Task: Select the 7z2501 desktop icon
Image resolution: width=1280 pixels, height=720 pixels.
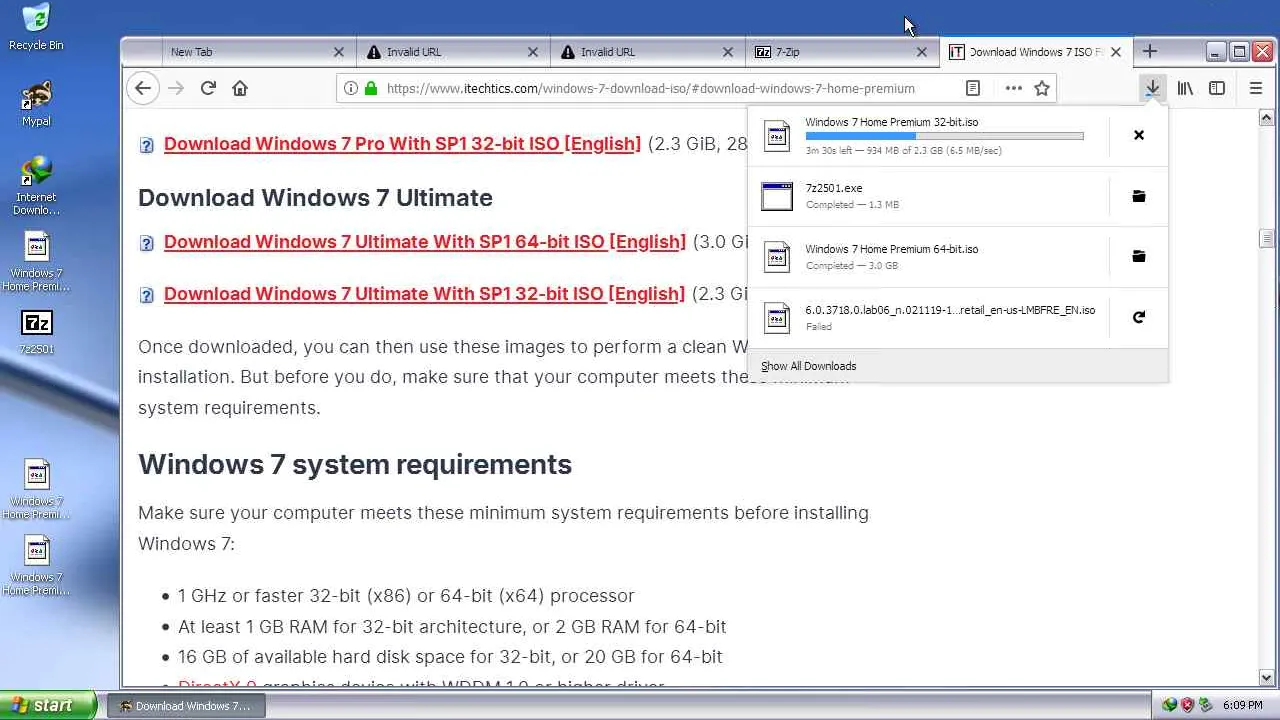Action: 36,332
